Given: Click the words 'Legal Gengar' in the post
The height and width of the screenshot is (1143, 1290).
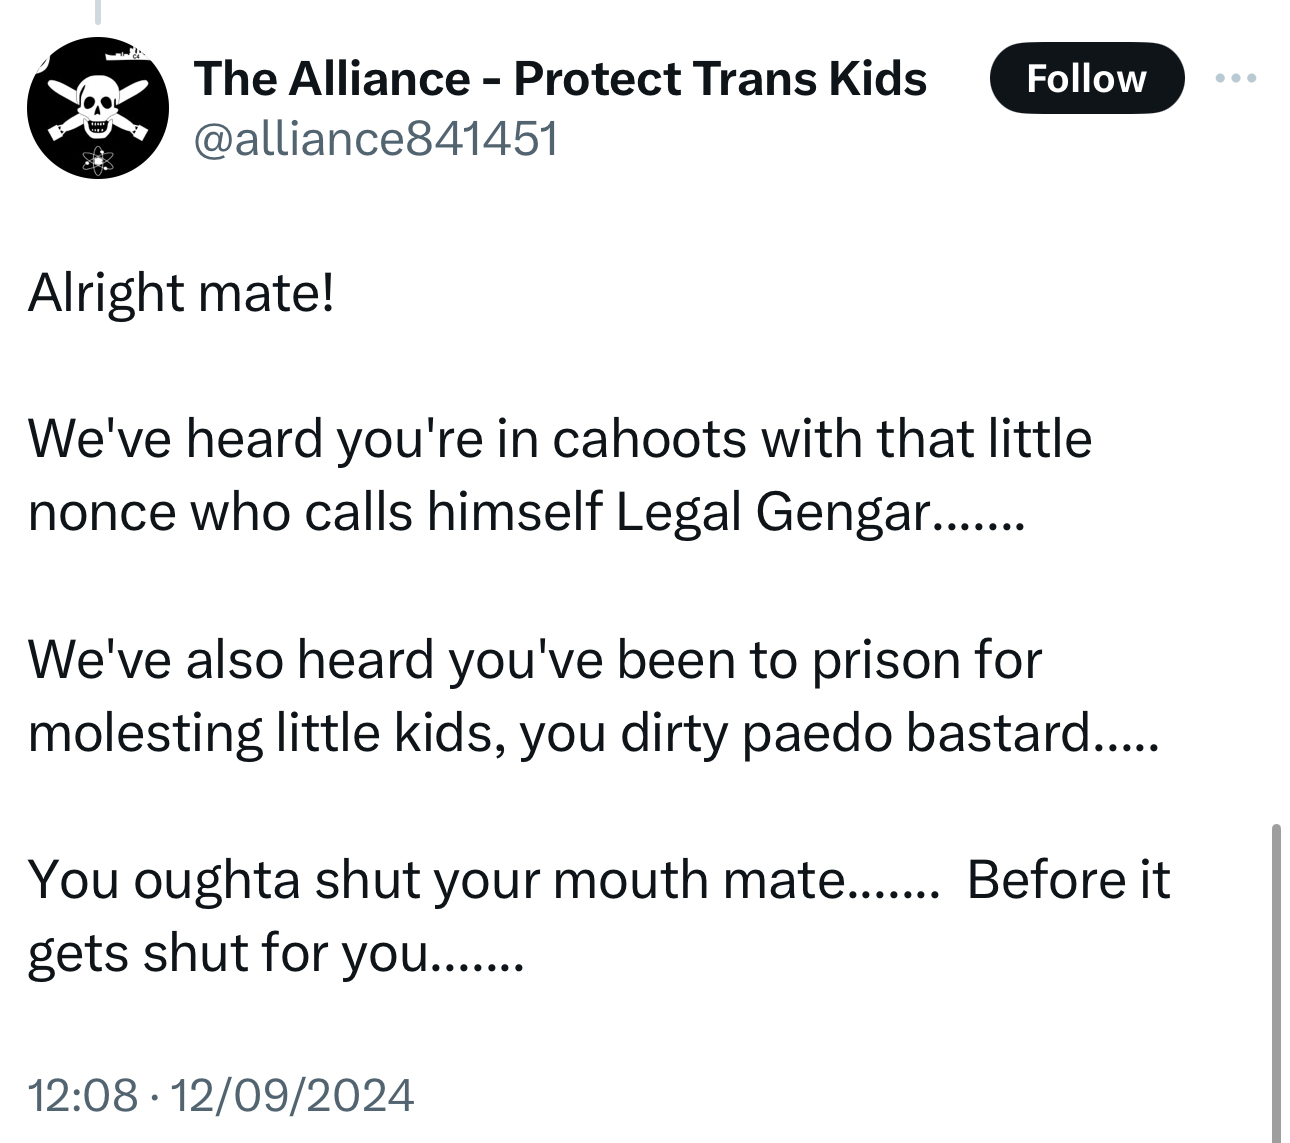Looking at the screenshot, I should [772, 512].
